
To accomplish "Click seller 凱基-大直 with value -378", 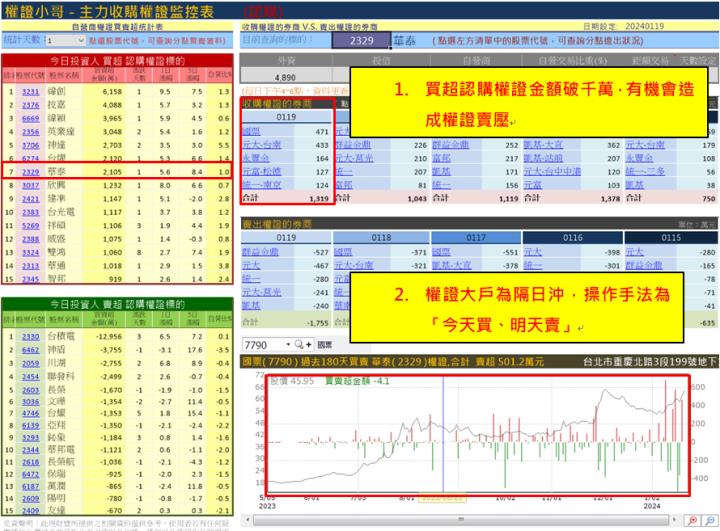I will (451, 266).
